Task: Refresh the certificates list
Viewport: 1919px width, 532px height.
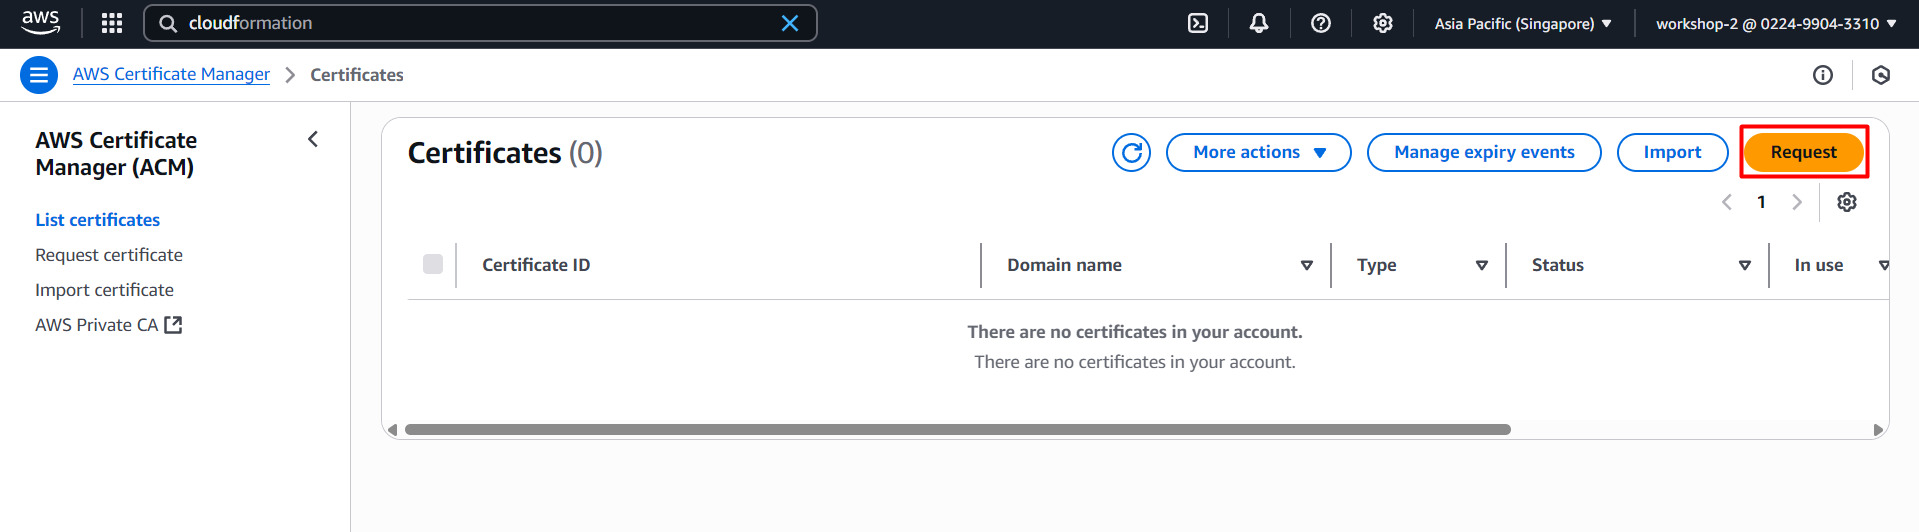Action: (1131, 152)
